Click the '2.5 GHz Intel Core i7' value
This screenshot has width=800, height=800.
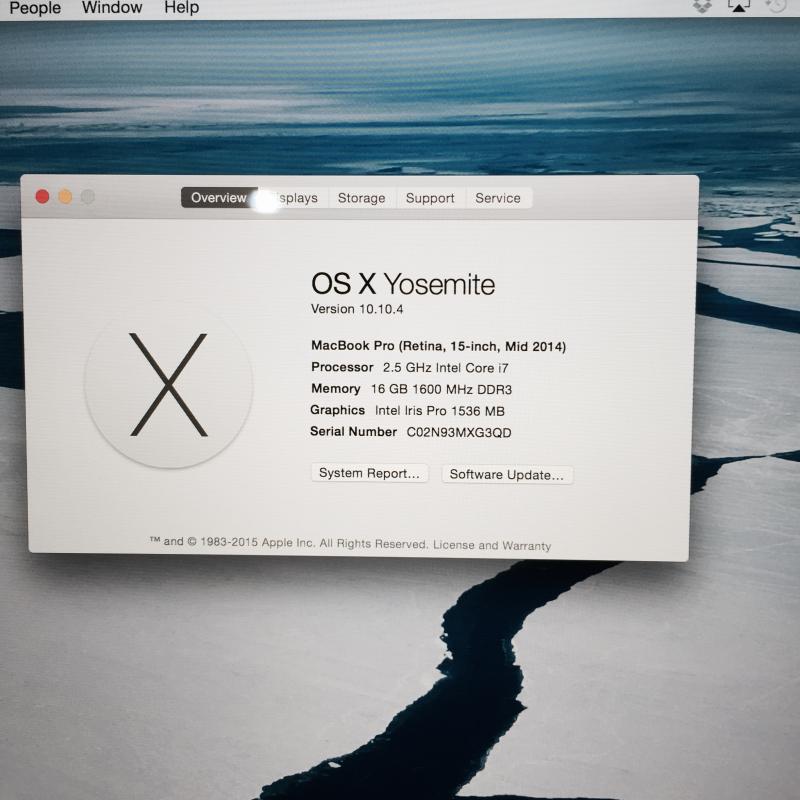tap(445, 368)
